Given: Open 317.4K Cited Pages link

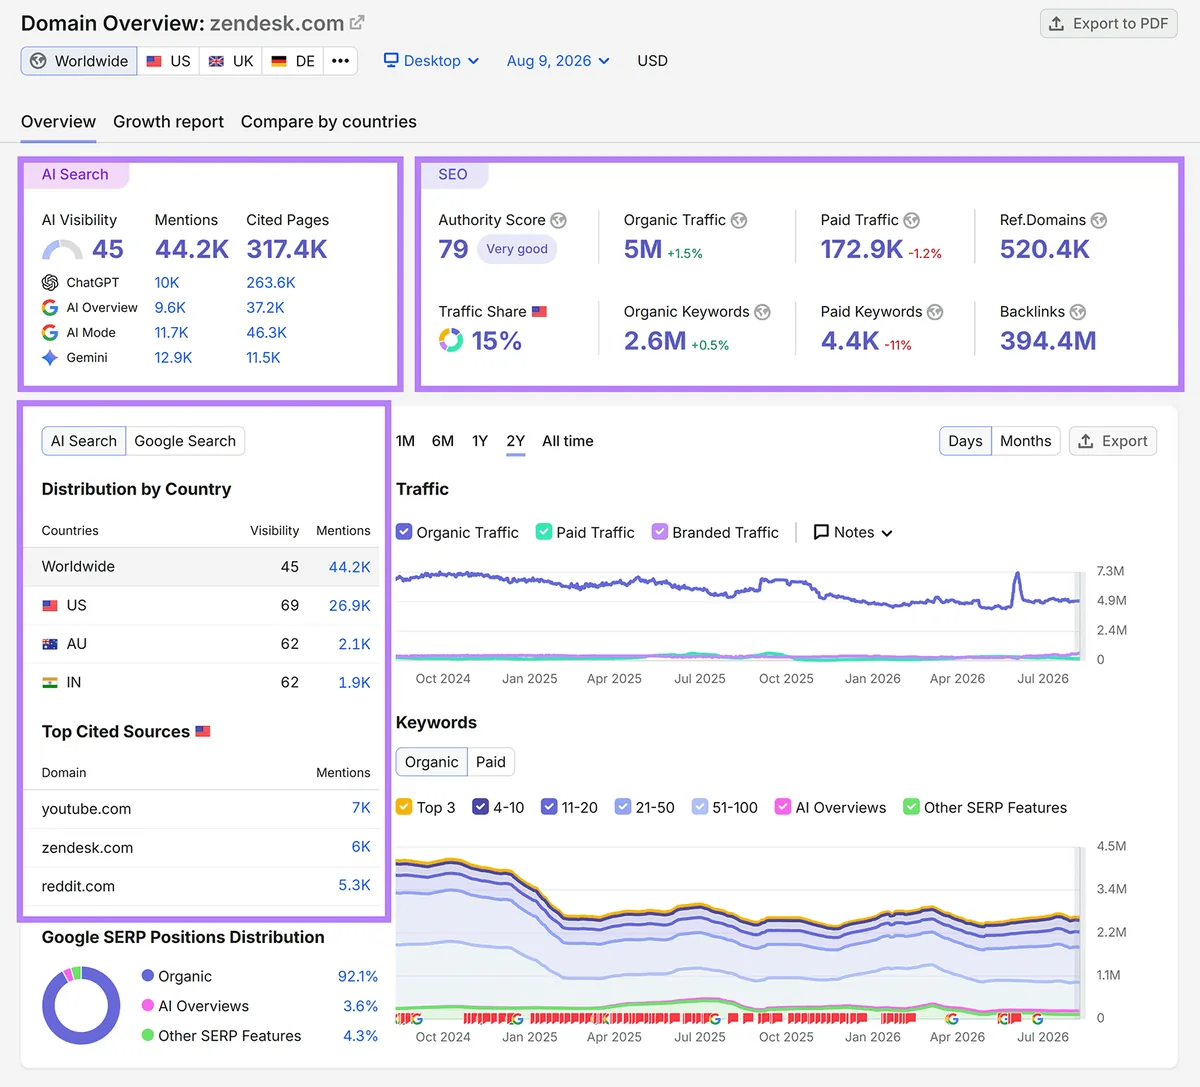Looking at the screenshot, I should coord(287,249).
